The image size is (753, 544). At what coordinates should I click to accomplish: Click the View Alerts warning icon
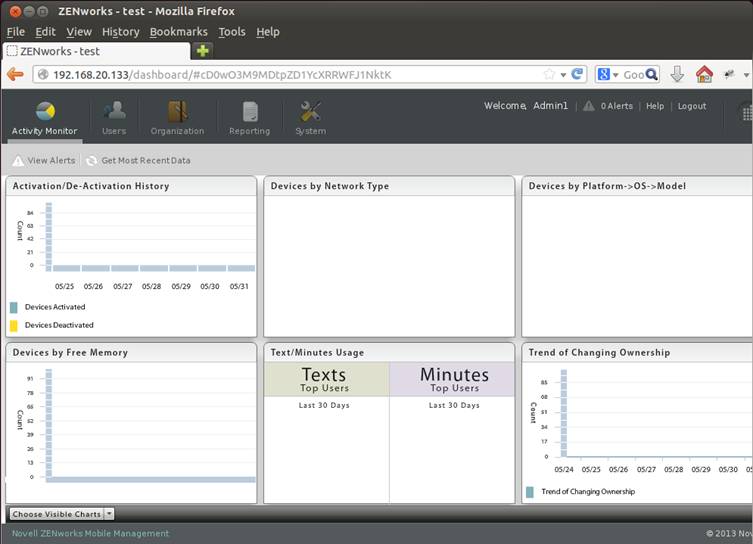(18, 161)
